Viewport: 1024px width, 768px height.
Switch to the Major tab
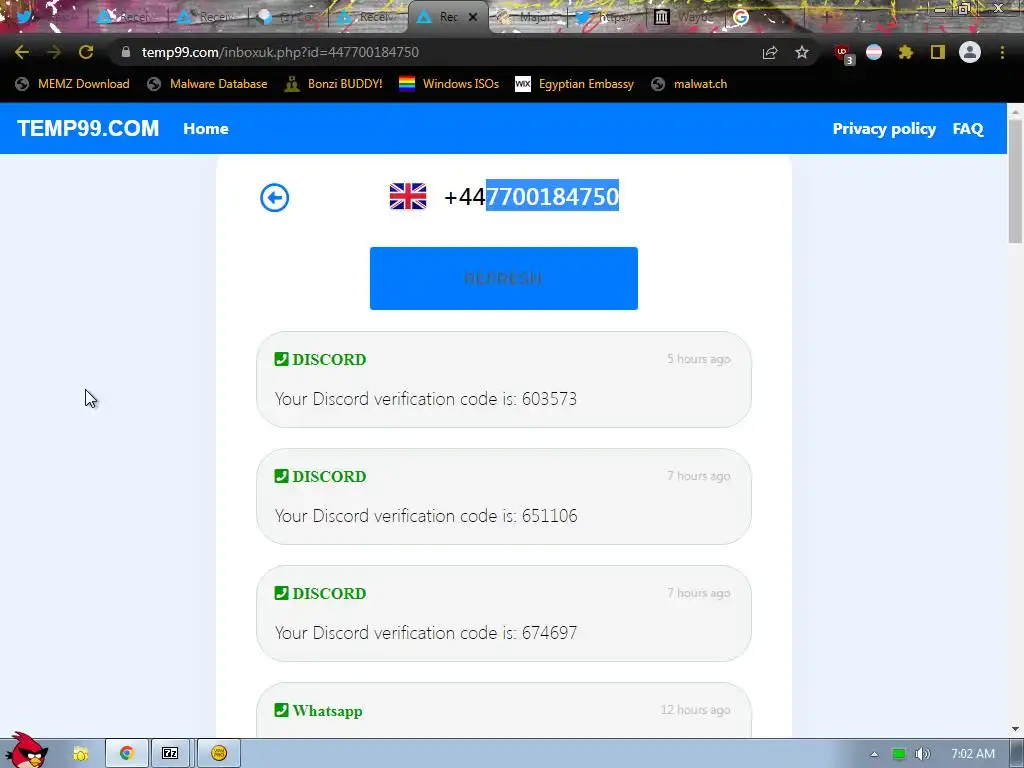tap(528, 18)
